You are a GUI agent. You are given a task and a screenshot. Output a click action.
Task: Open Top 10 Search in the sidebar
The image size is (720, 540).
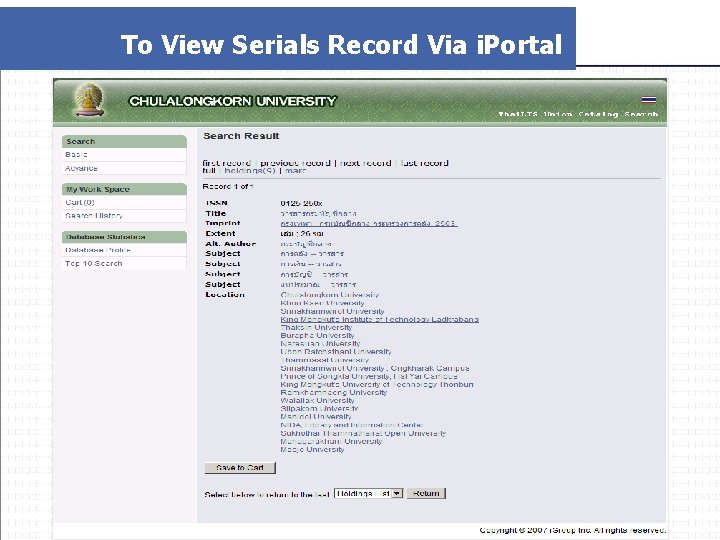click(x=94, y=264)
